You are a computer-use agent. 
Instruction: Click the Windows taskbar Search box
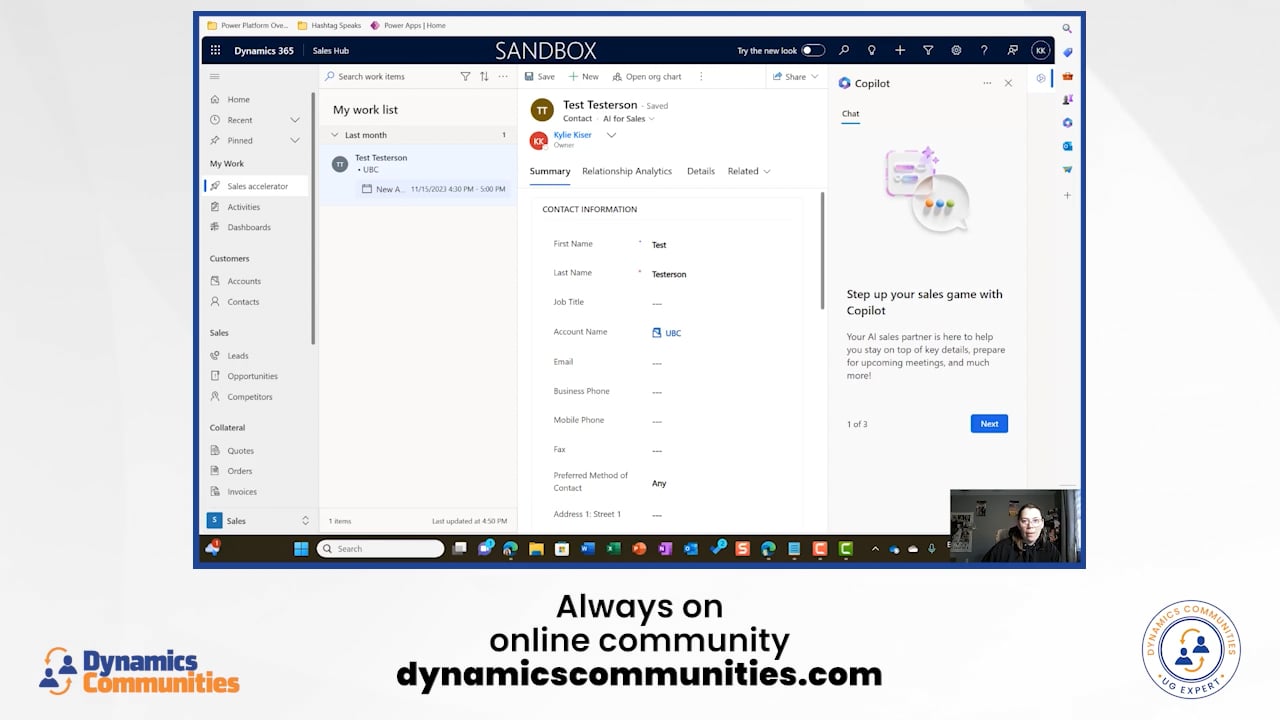coord(380,548)
